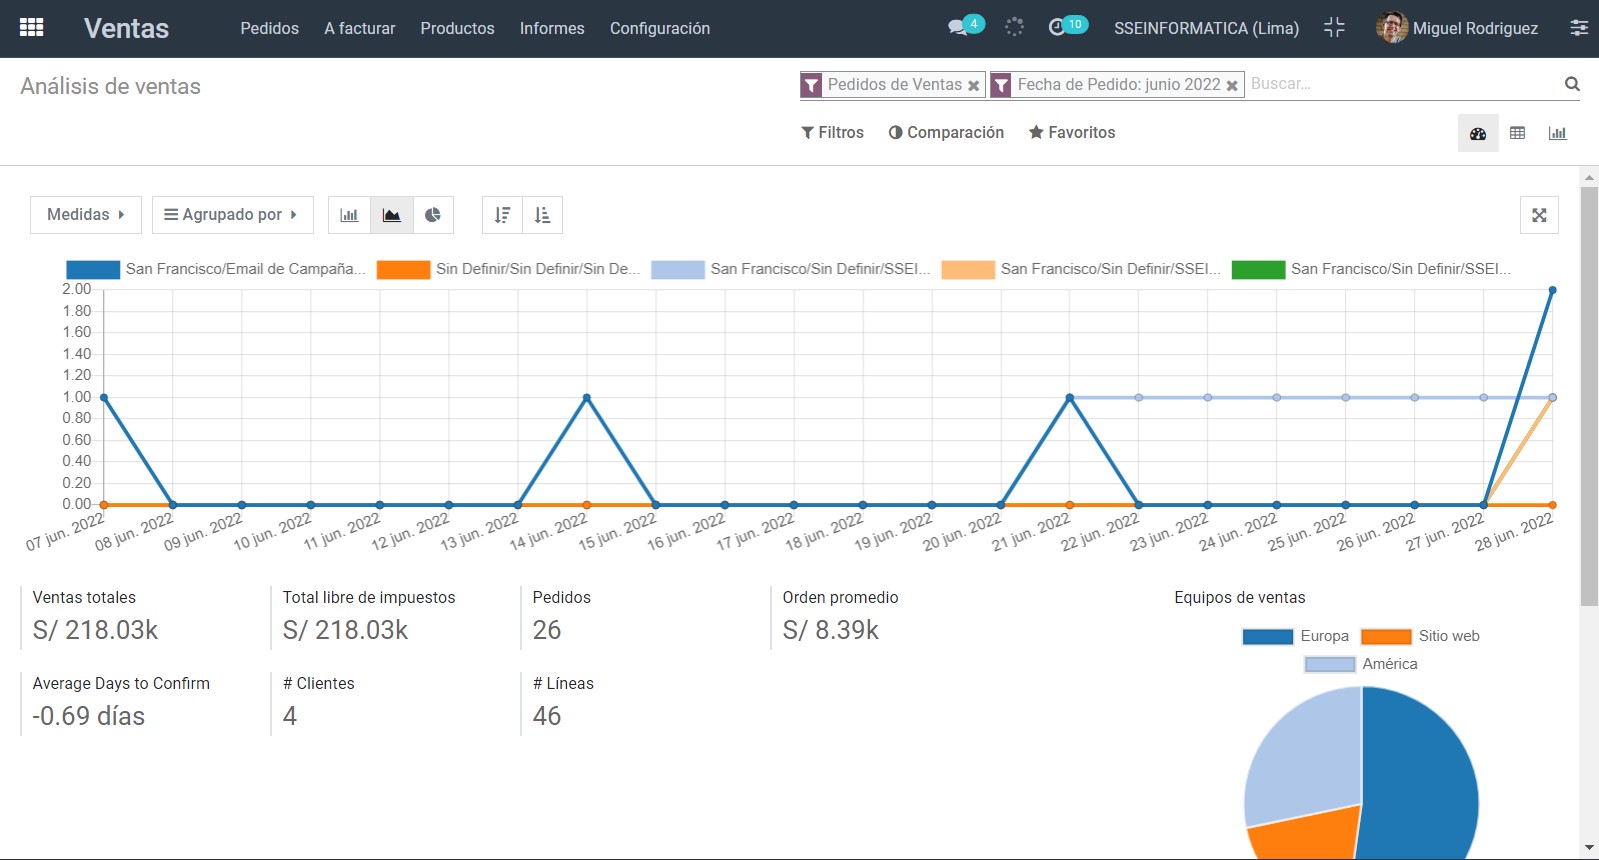Open Filtros dropdown

[x=832, y=132]
